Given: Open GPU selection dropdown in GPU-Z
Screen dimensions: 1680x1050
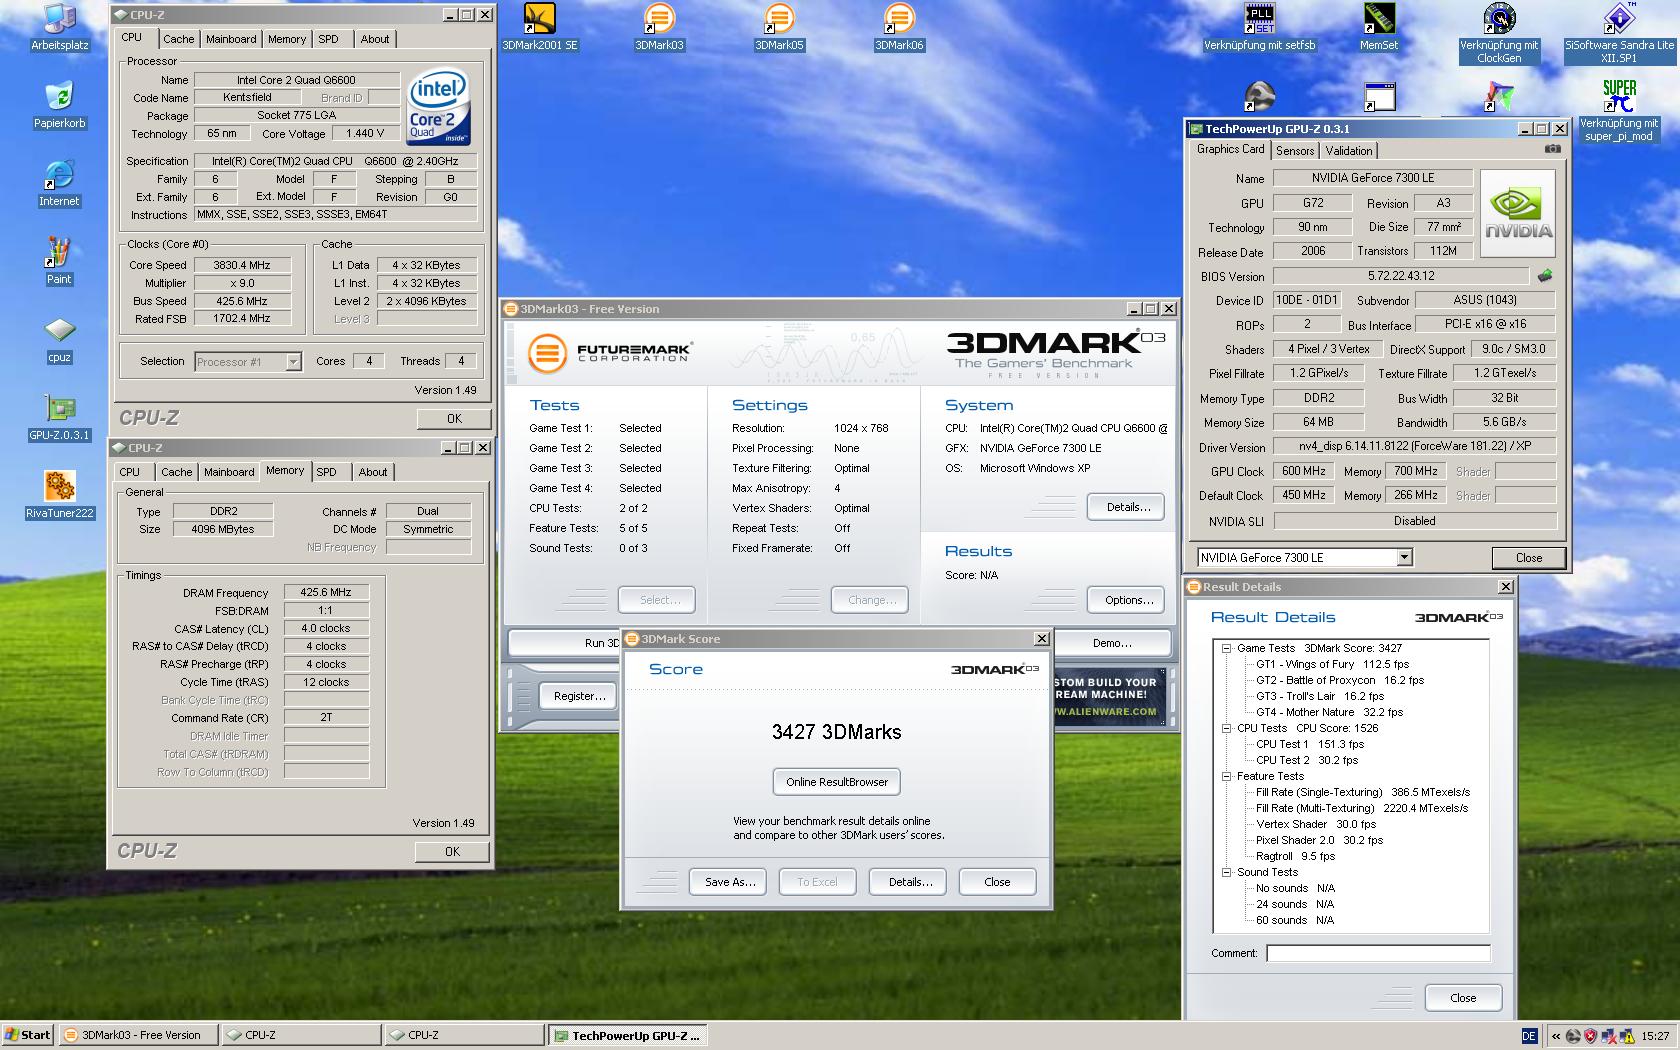Looking at the screenshot, I should tap(1404, 557).
